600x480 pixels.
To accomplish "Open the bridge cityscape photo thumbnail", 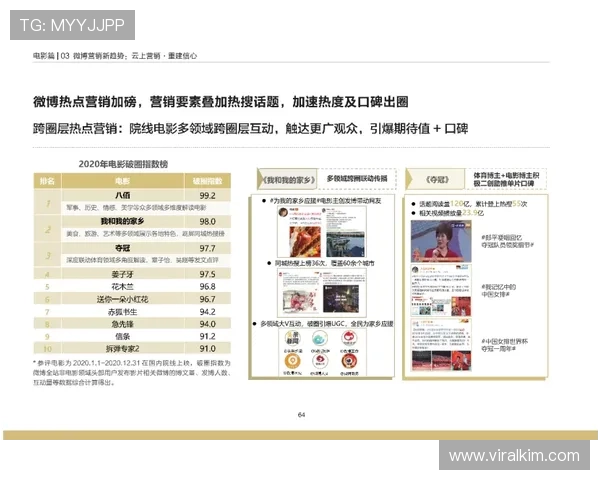I will (x=346, y=245).
